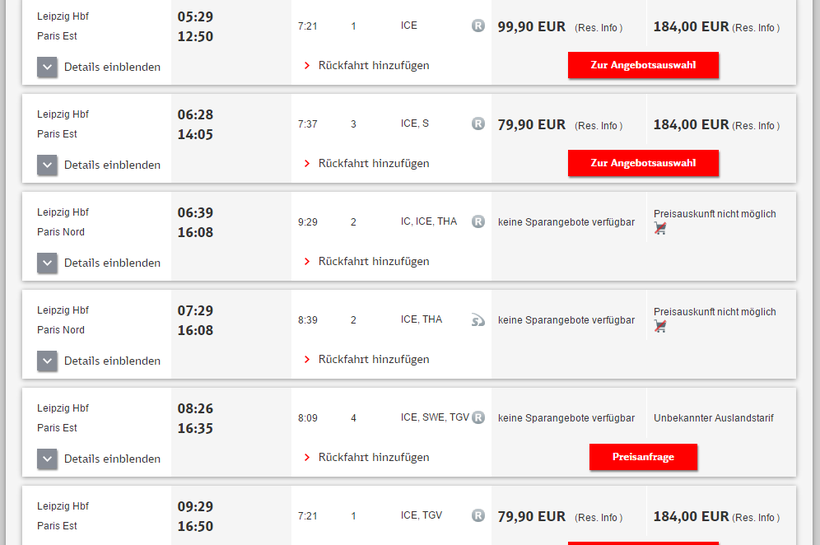Open Res. Info next to 99,90 EUR
Screen dimensions: 820x545
pyautogui.click(x=598, y=28)
